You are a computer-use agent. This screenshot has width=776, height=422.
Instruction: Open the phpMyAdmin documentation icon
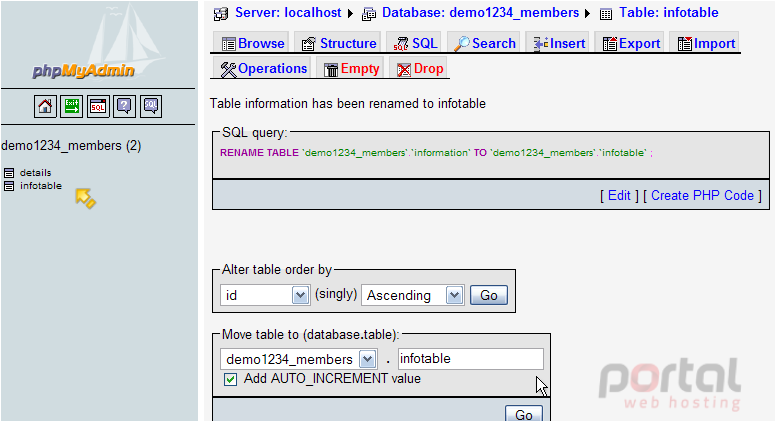124,106
